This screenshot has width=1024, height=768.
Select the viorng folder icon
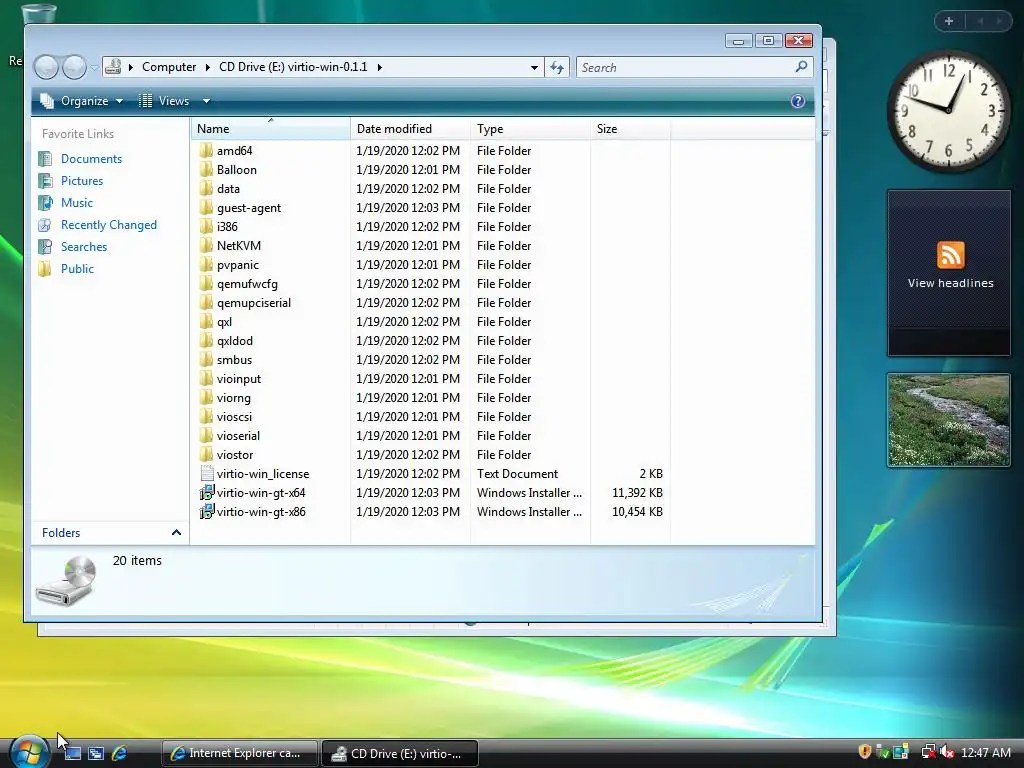(206, 398)
